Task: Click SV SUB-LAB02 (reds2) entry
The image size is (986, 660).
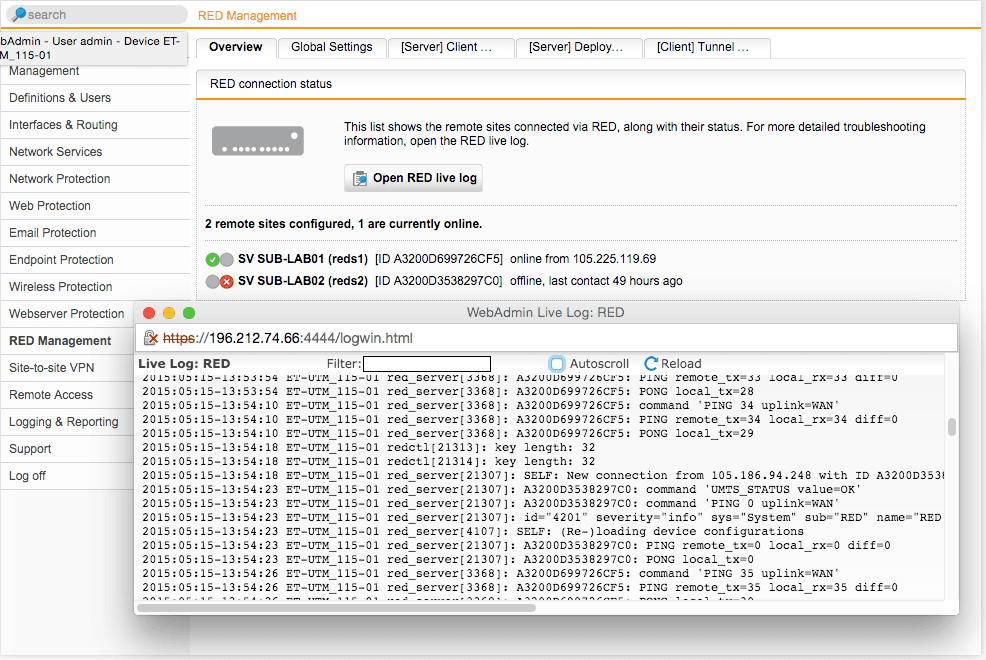Action: coord(302,282)
